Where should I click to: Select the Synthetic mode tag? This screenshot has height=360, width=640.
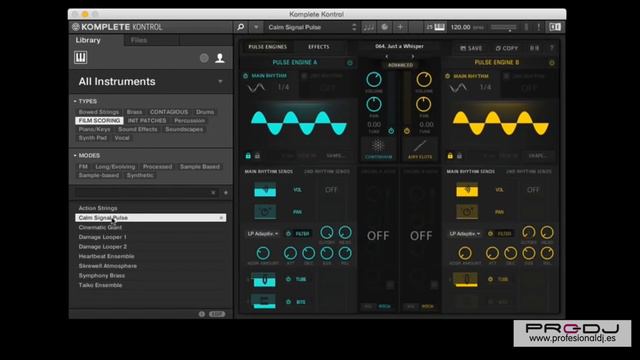point(140,175)
